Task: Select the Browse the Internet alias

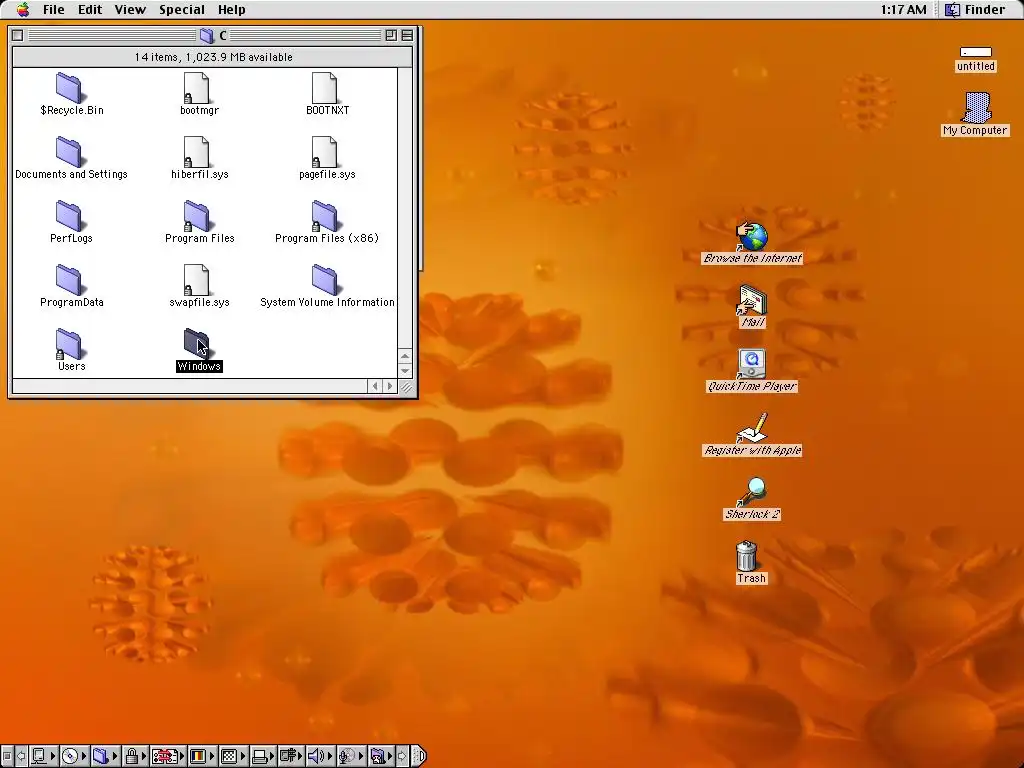Action: (x=752, y=242)
